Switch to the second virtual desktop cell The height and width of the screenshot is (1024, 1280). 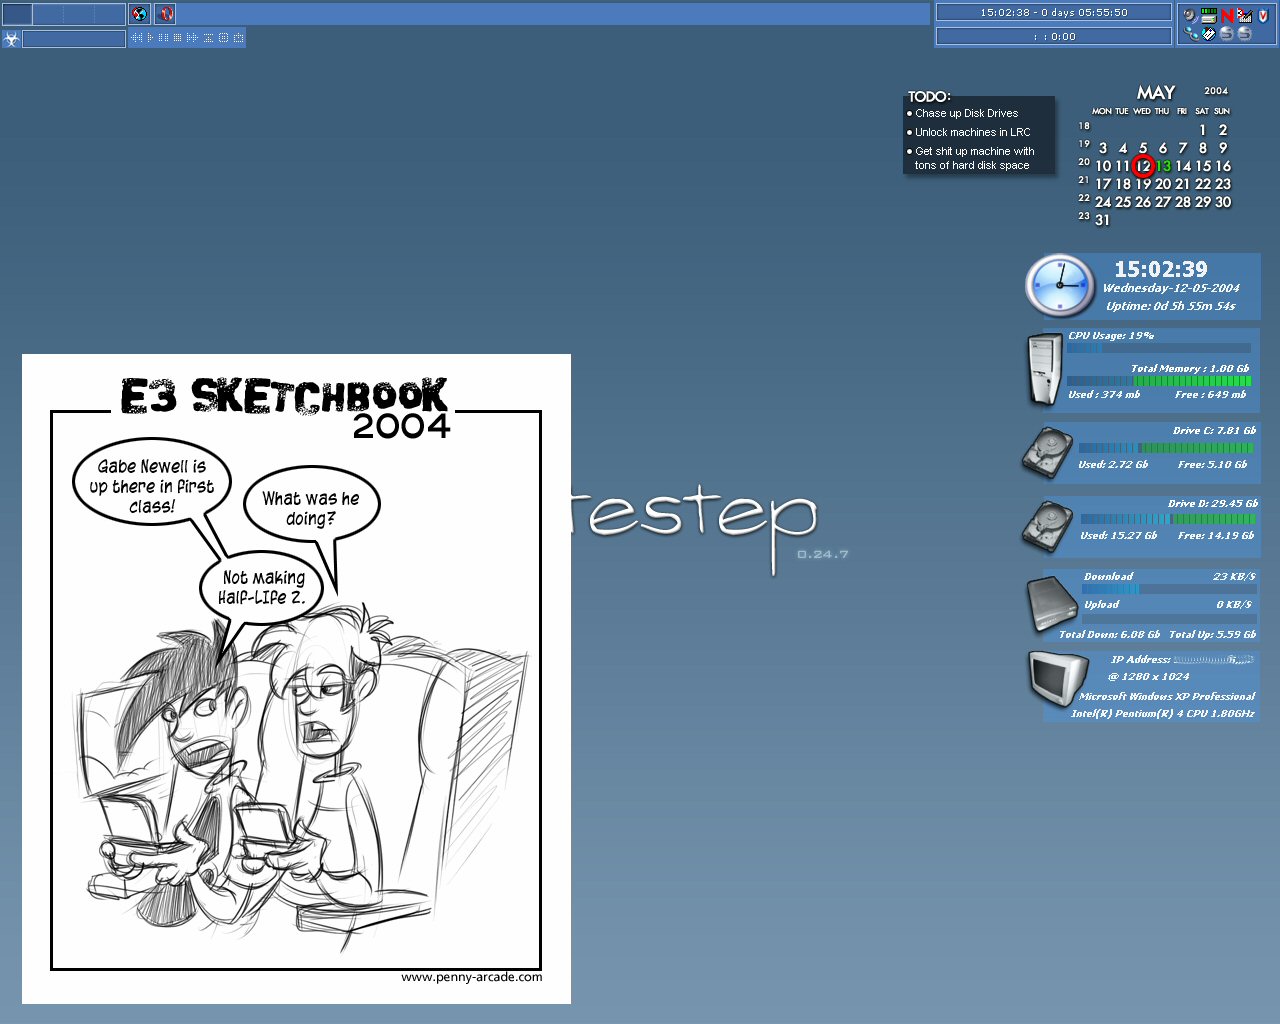(48, 14)
